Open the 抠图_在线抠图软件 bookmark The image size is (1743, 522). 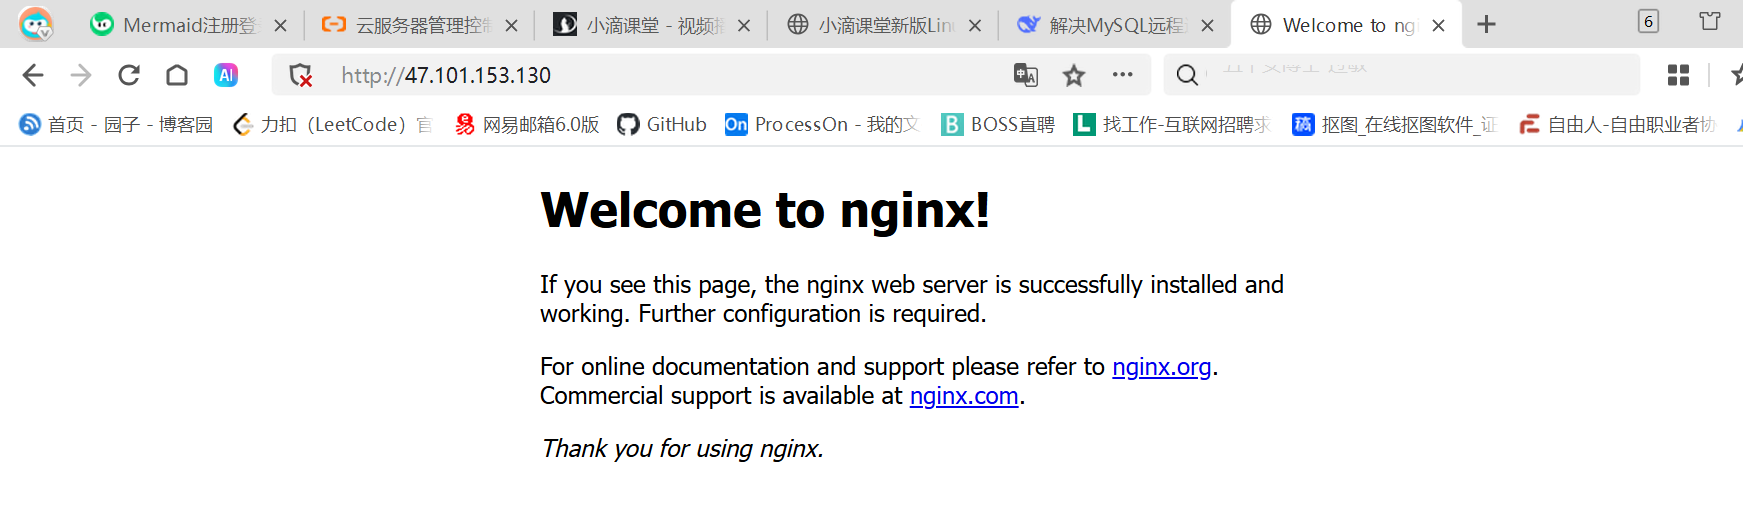click(1394, 124)
